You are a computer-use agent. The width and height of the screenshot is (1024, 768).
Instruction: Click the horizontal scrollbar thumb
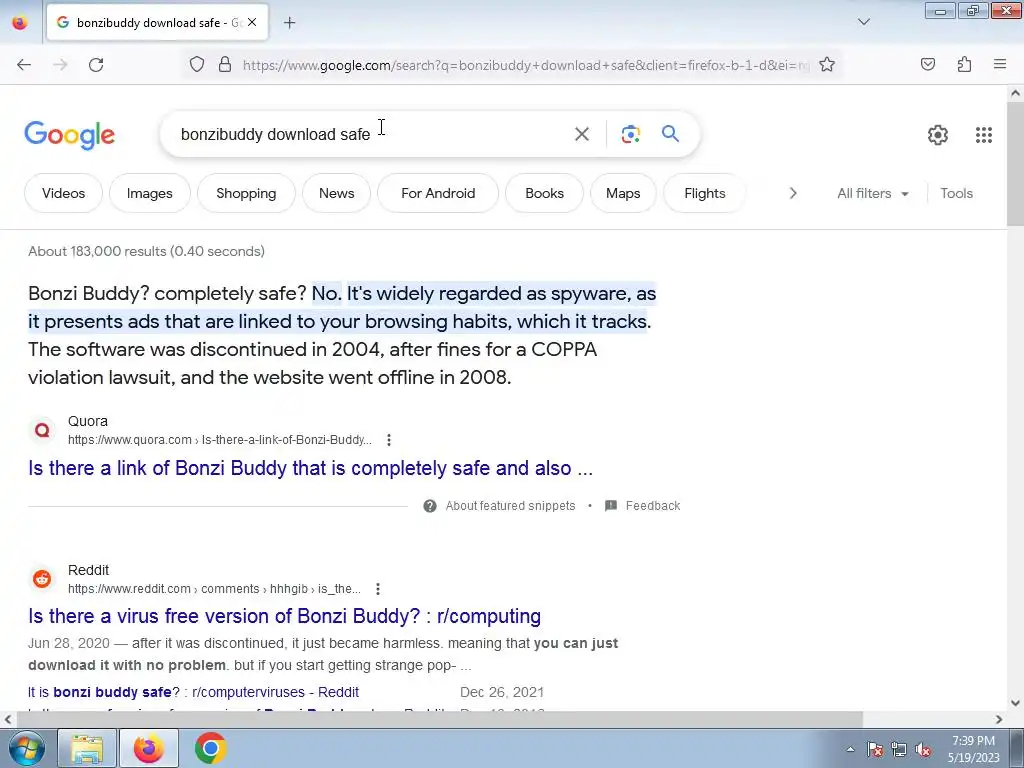click(439, 719)
